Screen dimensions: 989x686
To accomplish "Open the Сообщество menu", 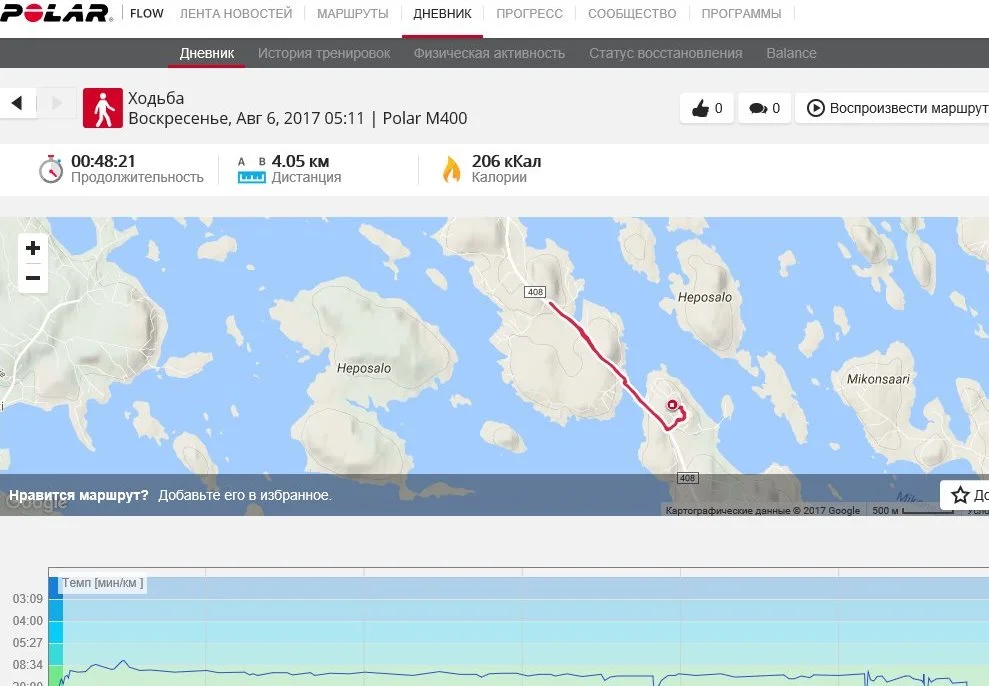I will pyautogui.click(x=632, y=13).
